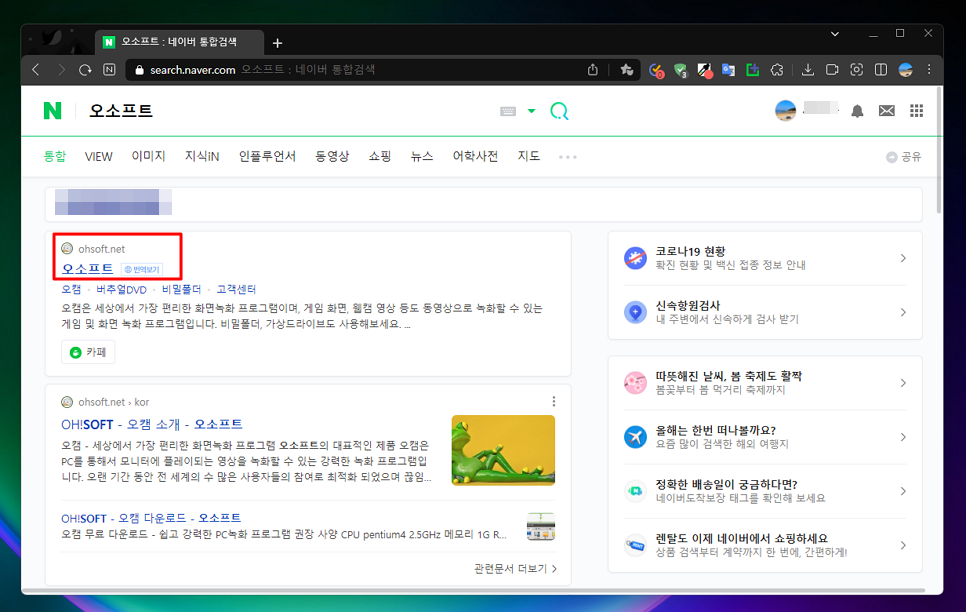Viewport: 966px width, 612px height.
Task: Switch to the 인플루언서 tab
Action: click(x=267, y=157)
